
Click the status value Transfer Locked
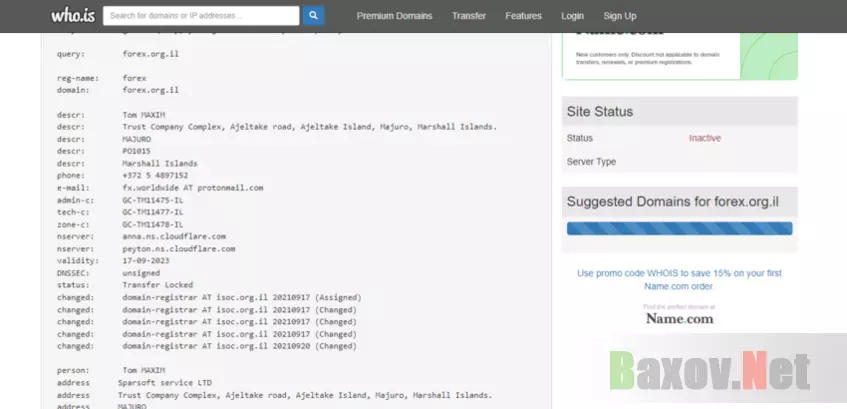pyautogui.click(x=157, y=285)
